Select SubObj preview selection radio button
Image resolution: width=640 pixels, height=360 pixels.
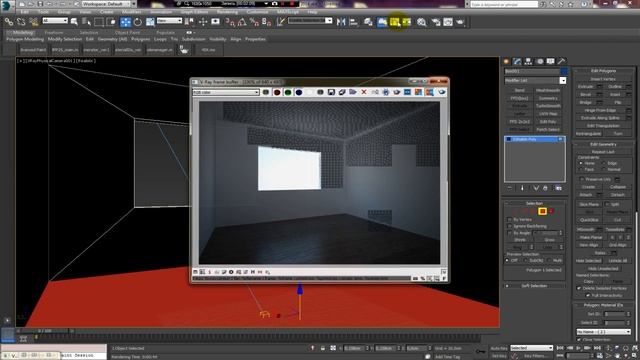click(526, 260)
